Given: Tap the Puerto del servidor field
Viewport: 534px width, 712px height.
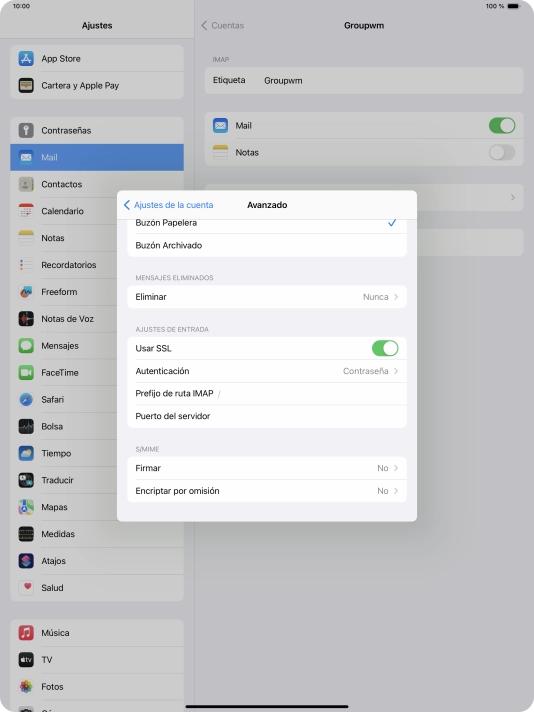Looking at the screenshot, I should click(x=267, y=416).
